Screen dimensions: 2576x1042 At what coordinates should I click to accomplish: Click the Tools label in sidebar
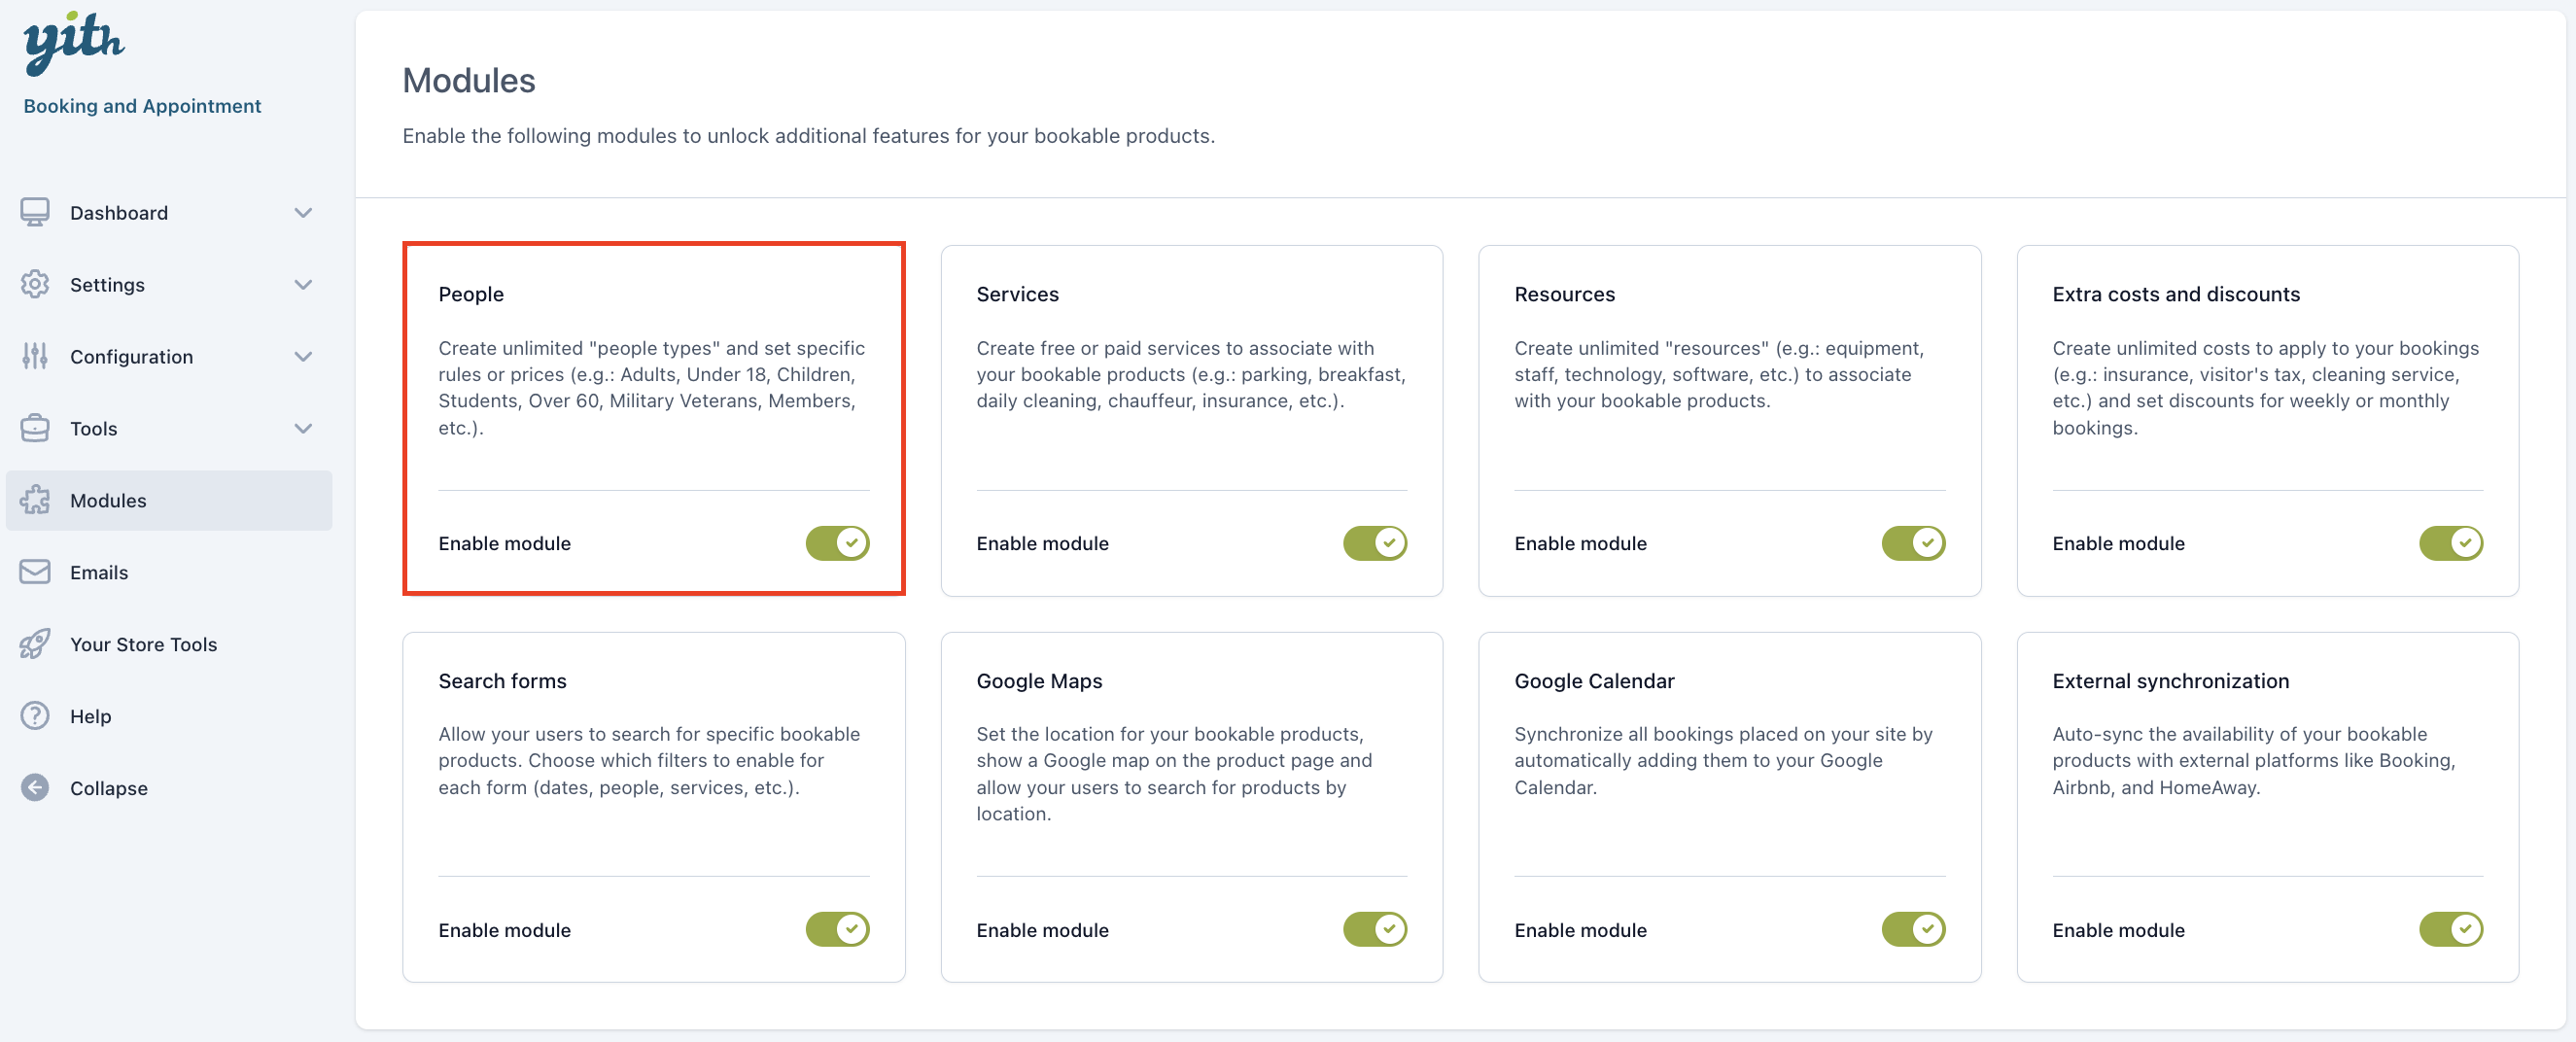pyautogui.click(x=93, y=429)
